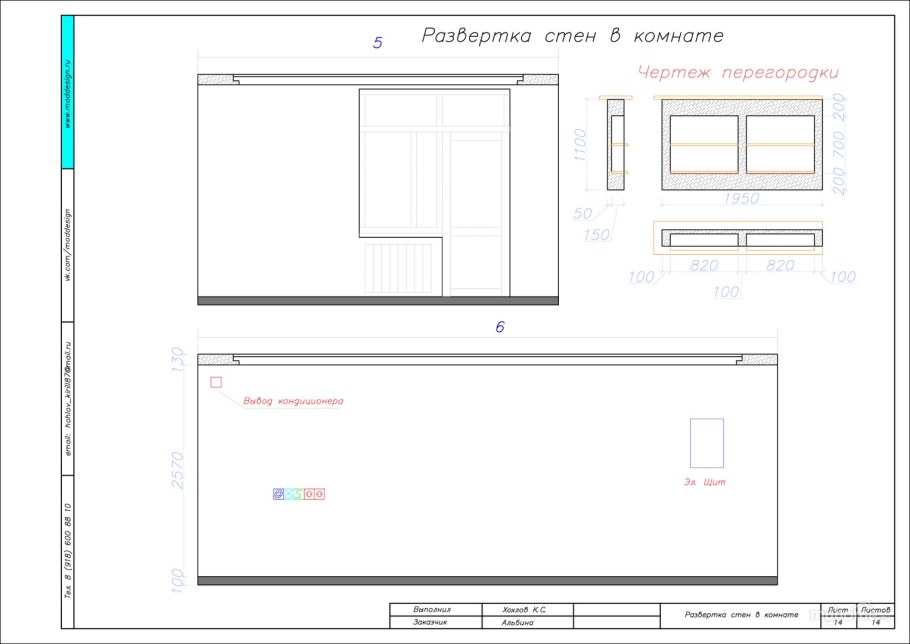This screenshot has height=644, width=910.
Task: Click the 'Развертка стен в комнате' title heading
Action: [572, 36]
